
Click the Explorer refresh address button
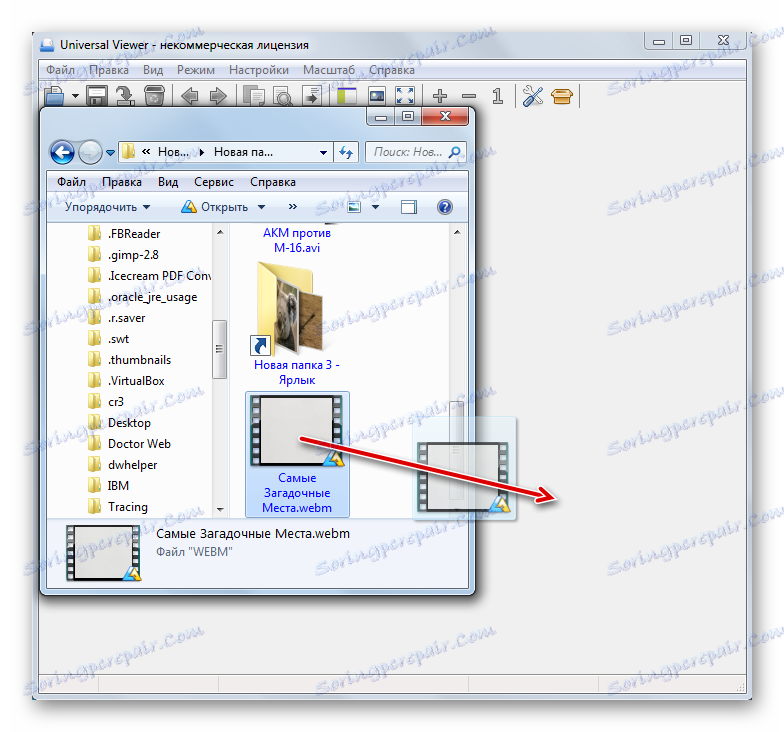coord(346,152)
